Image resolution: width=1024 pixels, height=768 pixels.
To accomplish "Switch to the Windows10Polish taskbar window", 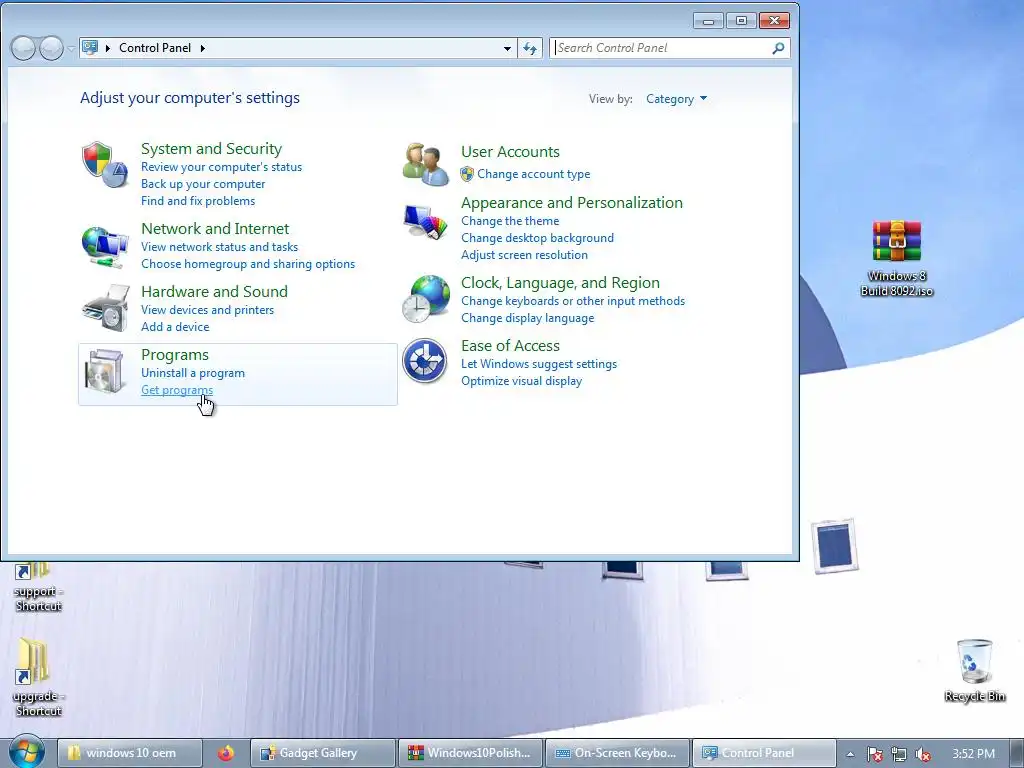I will click(470, 753).
